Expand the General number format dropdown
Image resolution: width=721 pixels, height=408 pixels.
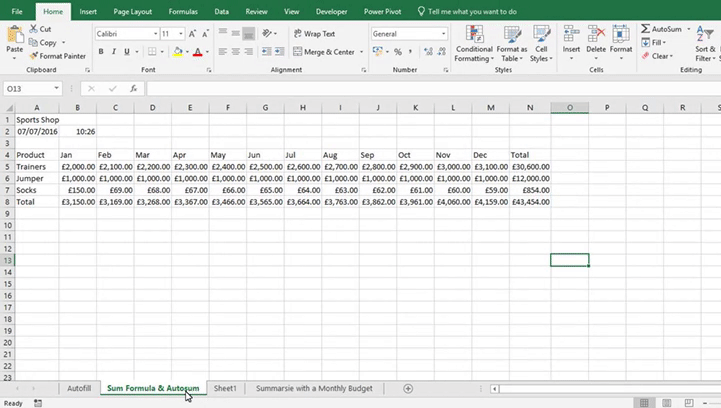tap(444, 33)
